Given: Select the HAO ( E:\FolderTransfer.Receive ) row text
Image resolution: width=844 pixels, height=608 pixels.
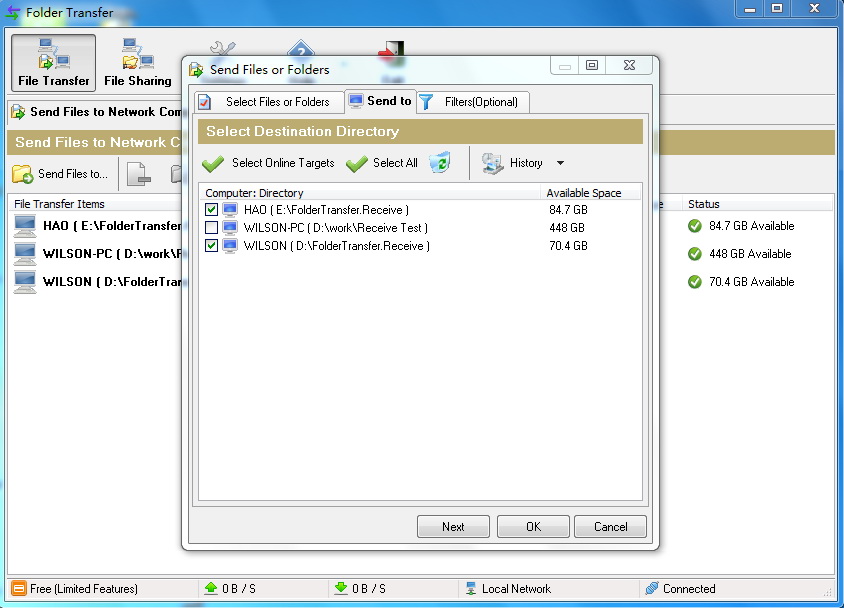Looking at the screenshot, I should click(x=326, y=209).
